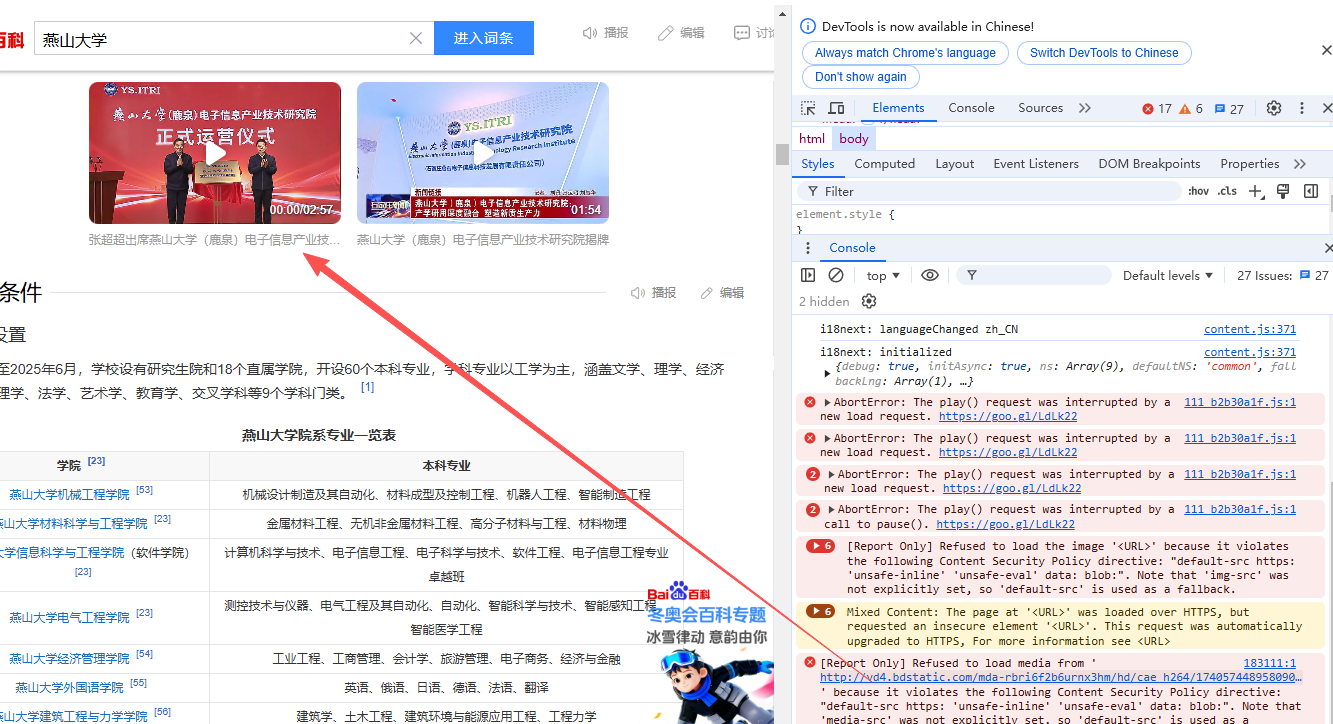Click the create live expression eye icon
1333x724 pixels.
pyautogui.click(x=930, y=275)
